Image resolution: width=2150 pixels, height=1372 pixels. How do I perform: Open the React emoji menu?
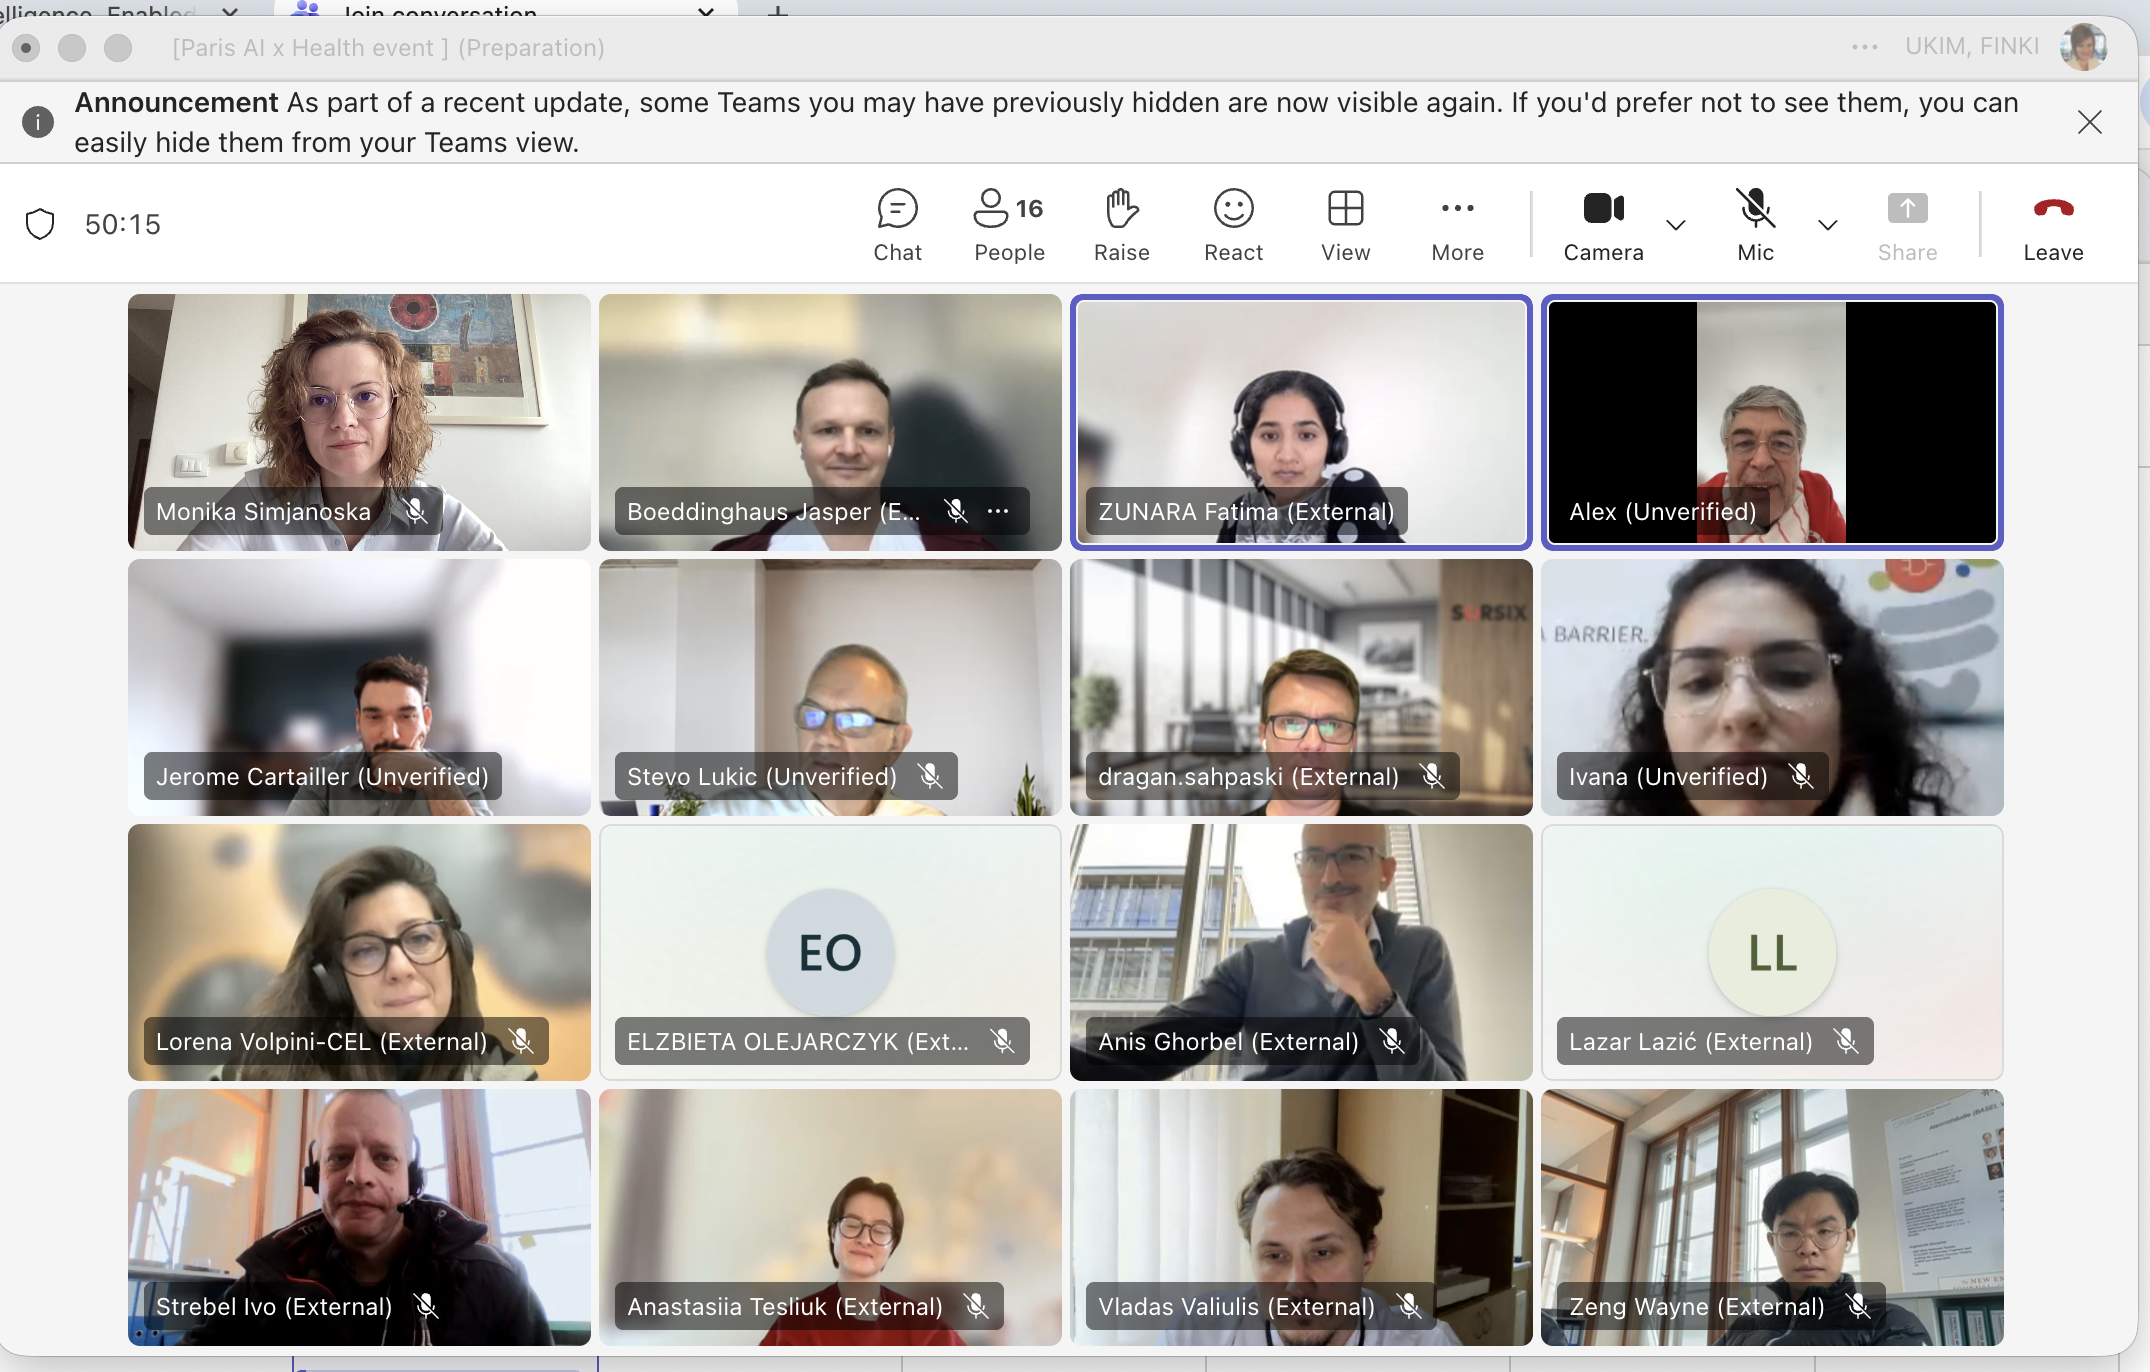[x=1233, y=225]
